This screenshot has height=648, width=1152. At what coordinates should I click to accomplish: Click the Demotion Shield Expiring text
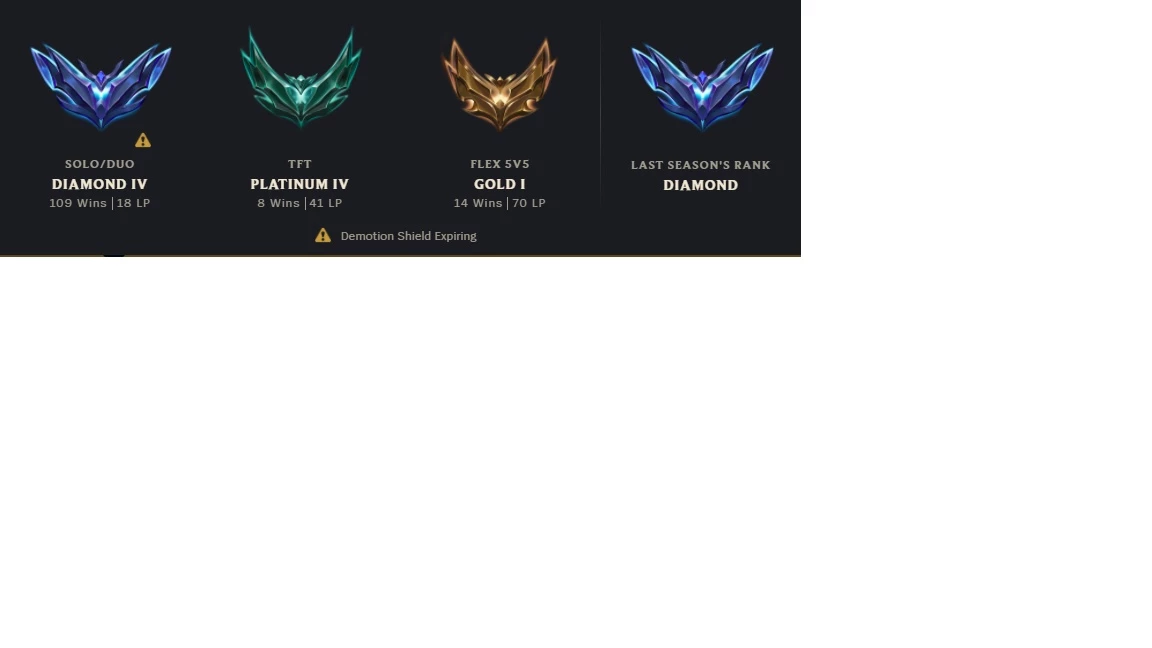tap(408, 236)
